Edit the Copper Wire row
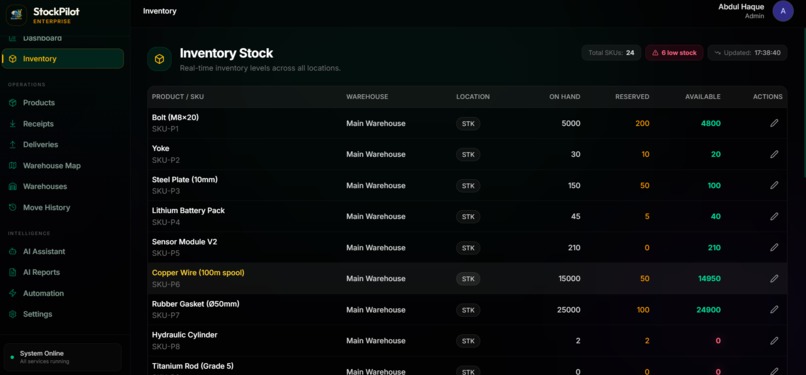Viewport: 806px width, 375px height. tap(774, 278)
